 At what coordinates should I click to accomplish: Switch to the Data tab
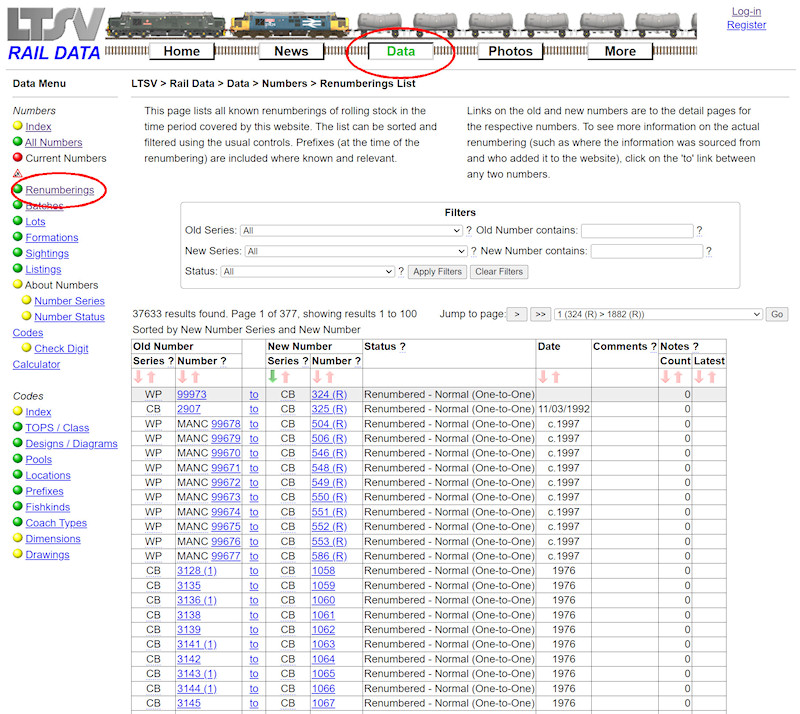[x=399, y=50]
